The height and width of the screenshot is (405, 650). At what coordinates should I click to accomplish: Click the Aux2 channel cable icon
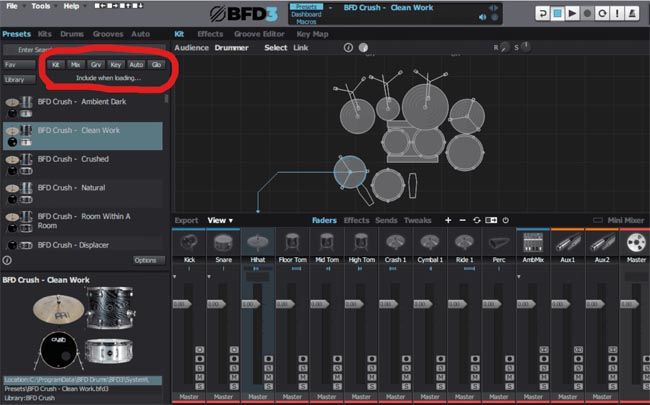pyautogui.click(x=602, y=243)
